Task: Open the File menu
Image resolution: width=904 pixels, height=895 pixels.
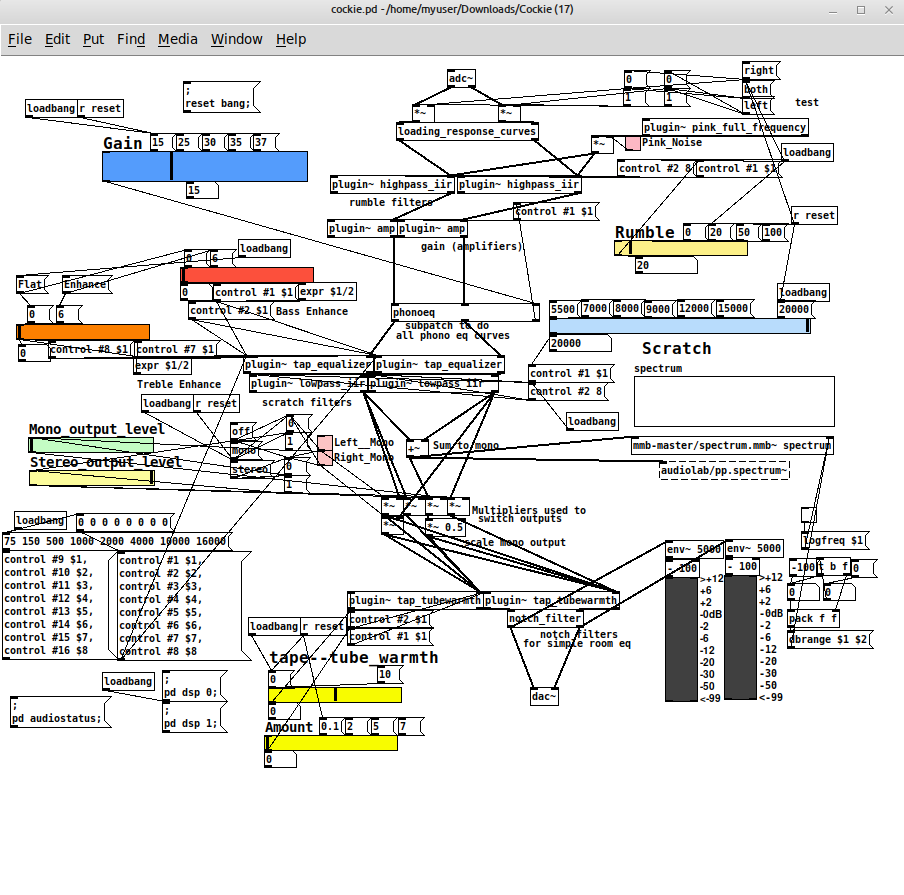Action: coord(20,39)
